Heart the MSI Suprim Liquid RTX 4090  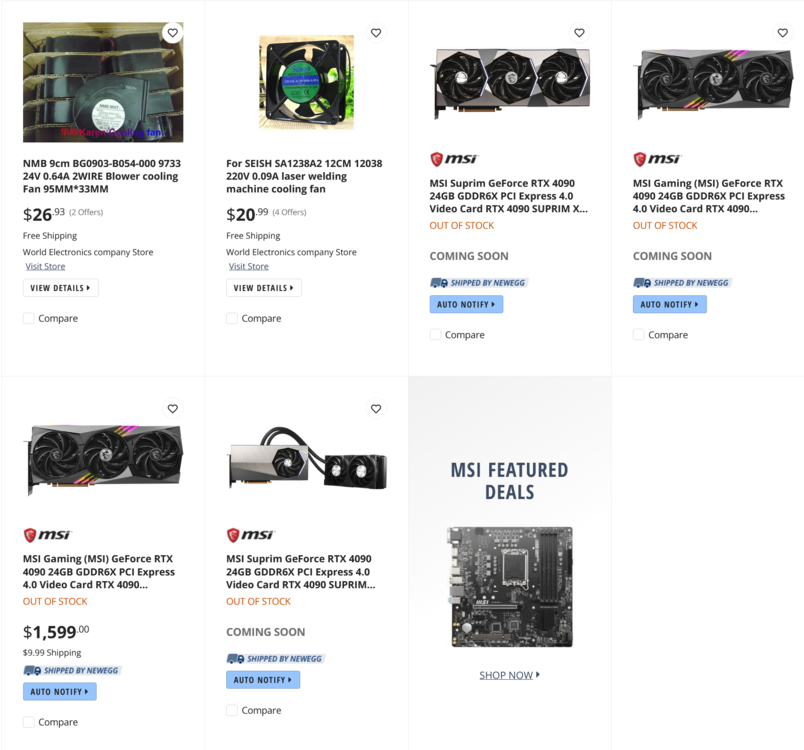point(376,409)
